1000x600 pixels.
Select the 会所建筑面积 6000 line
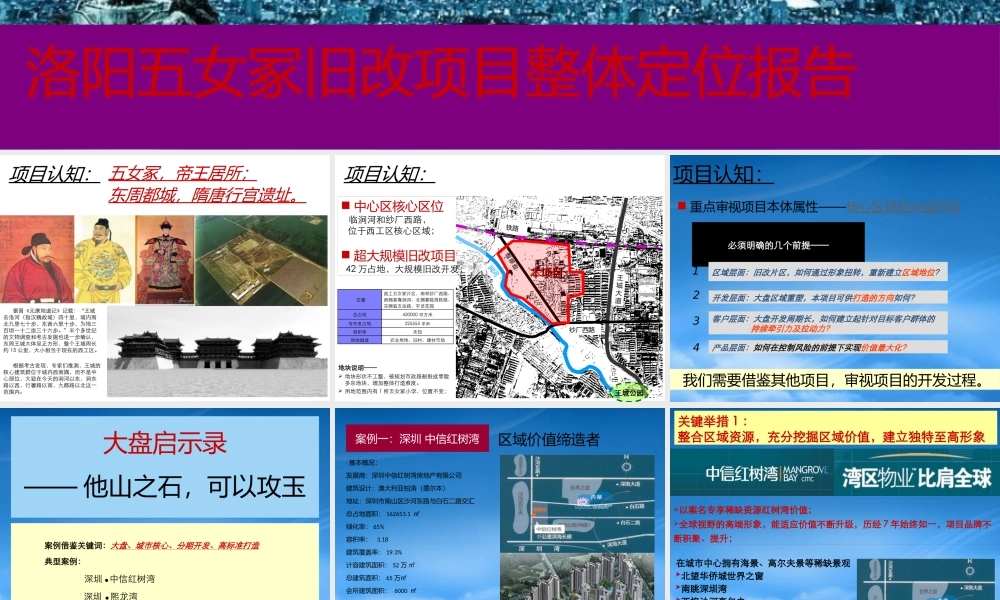381,590
